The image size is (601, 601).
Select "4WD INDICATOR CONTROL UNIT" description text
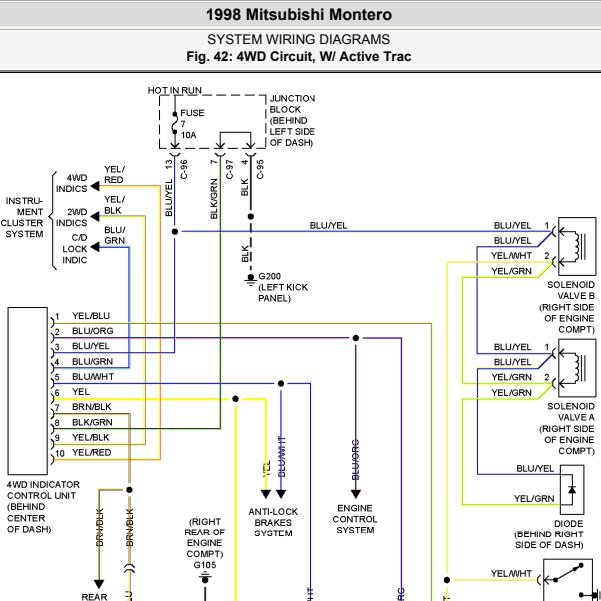point(43,507)
